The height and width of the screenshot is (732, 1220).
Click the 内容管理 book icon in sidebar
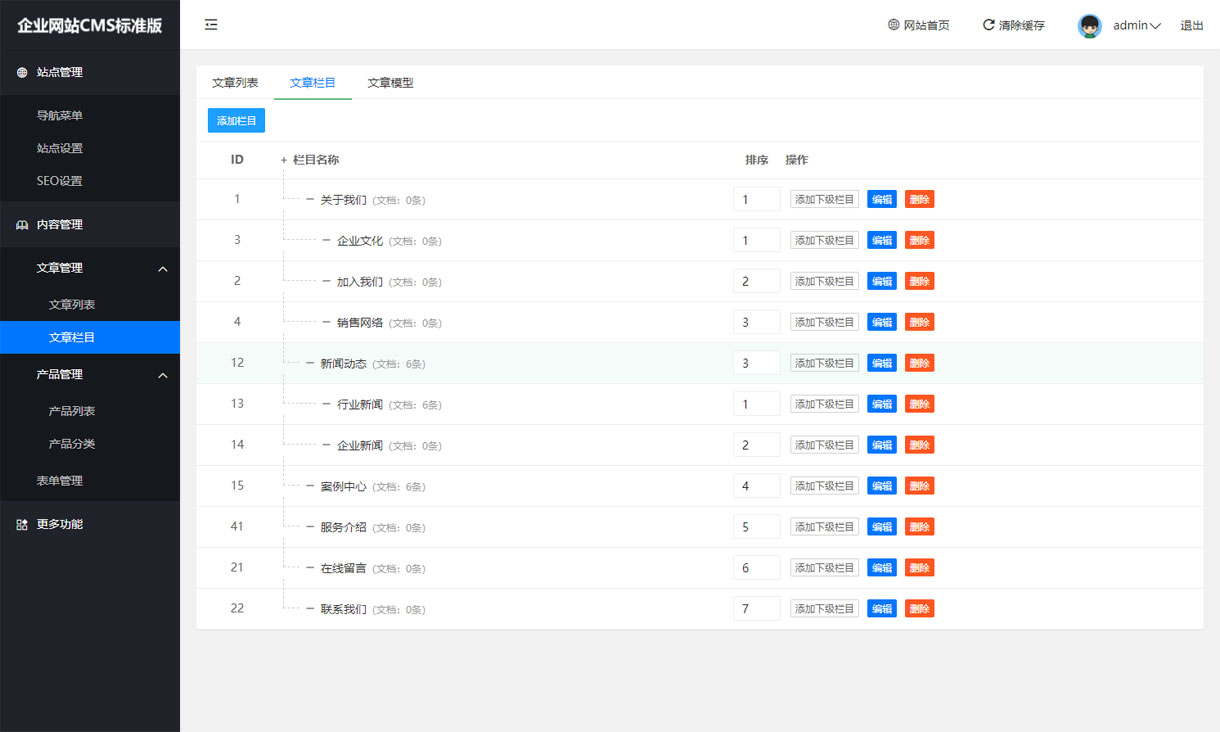click(x=22, y=225)
